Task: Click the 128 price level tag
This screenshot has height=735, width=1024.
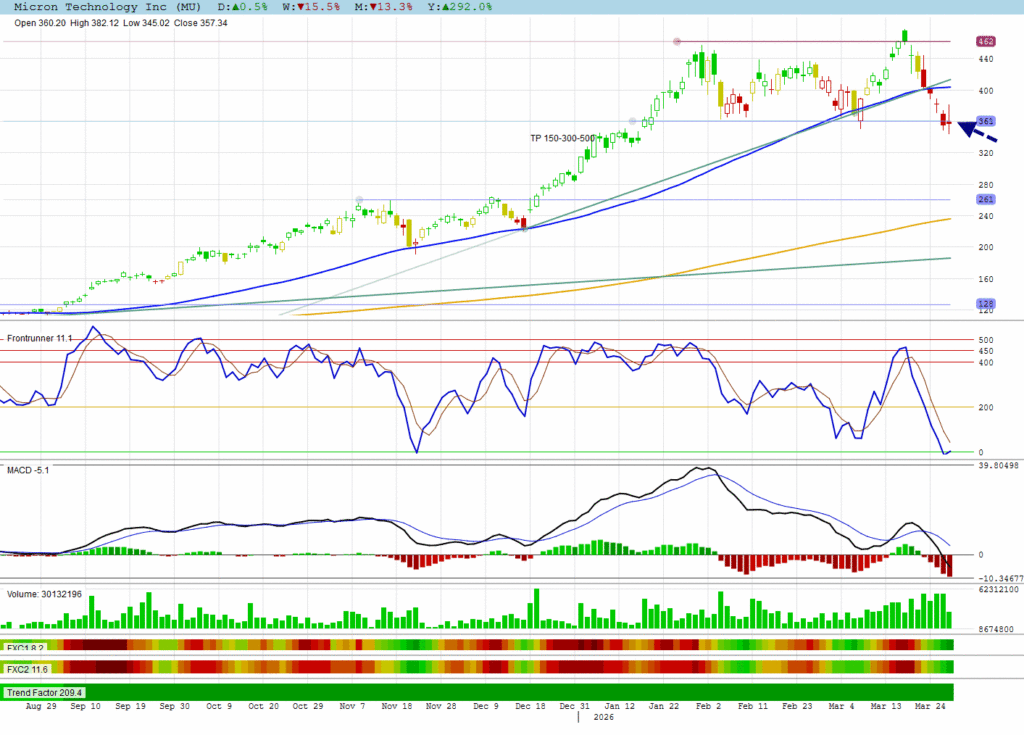Action: coord(984,305)
